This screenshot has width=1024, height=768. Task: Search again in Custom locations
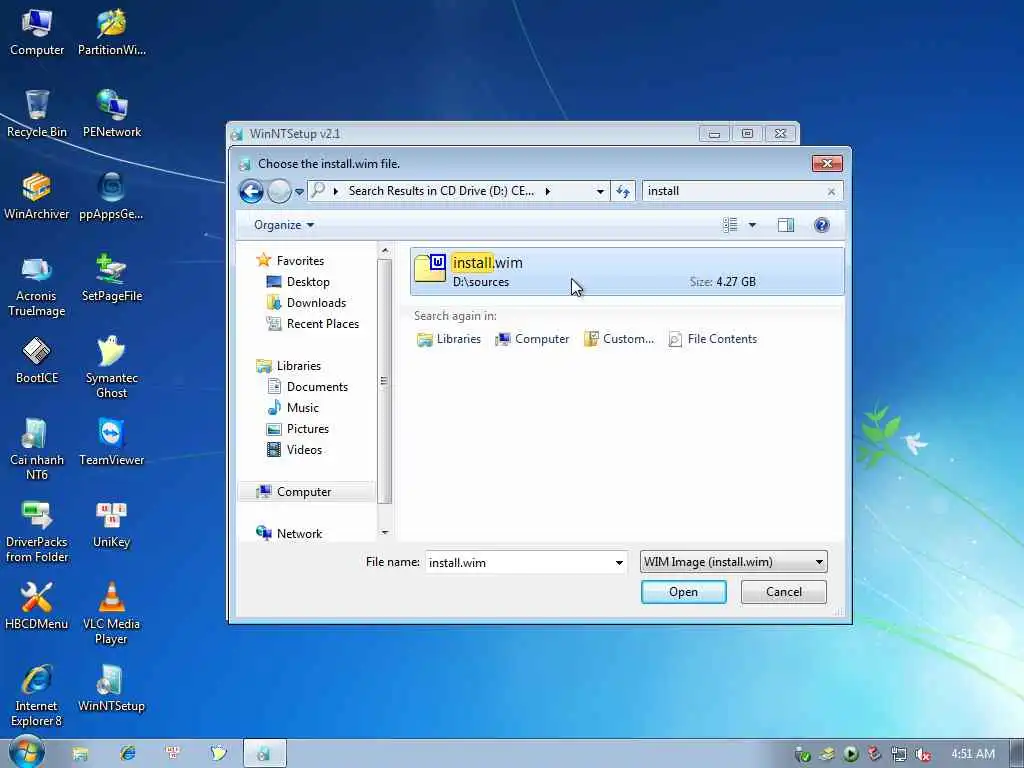click(618, 339)
